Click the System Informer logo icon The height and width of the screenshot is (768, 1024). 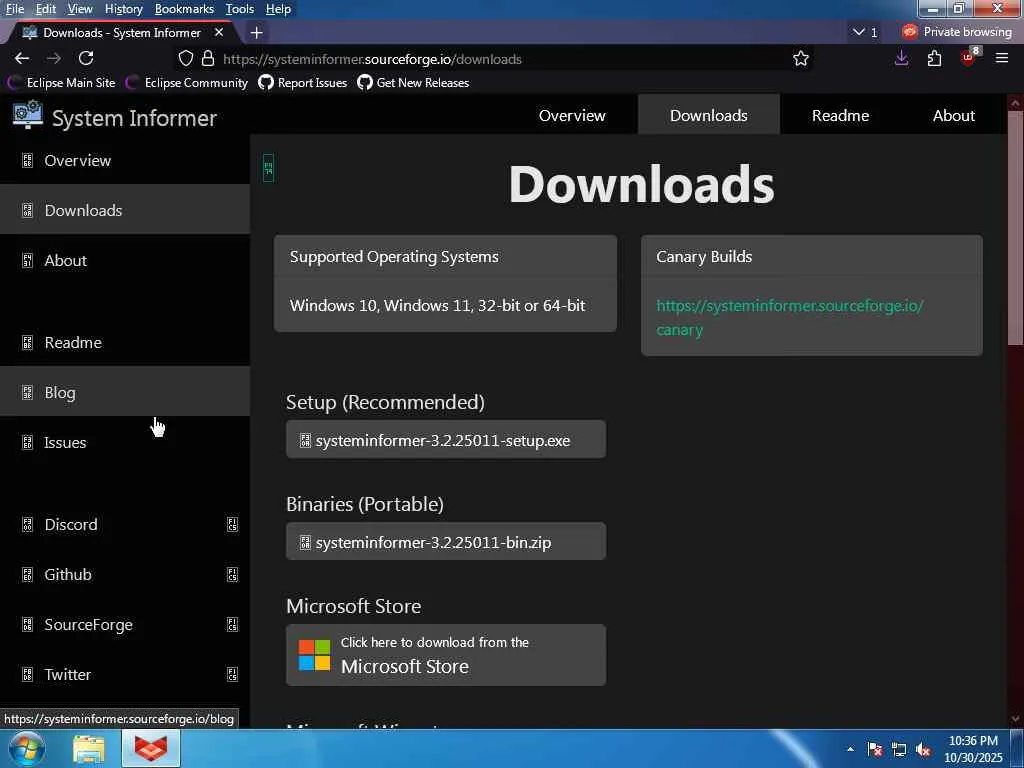pyautogui.click(x=27, y=114)
